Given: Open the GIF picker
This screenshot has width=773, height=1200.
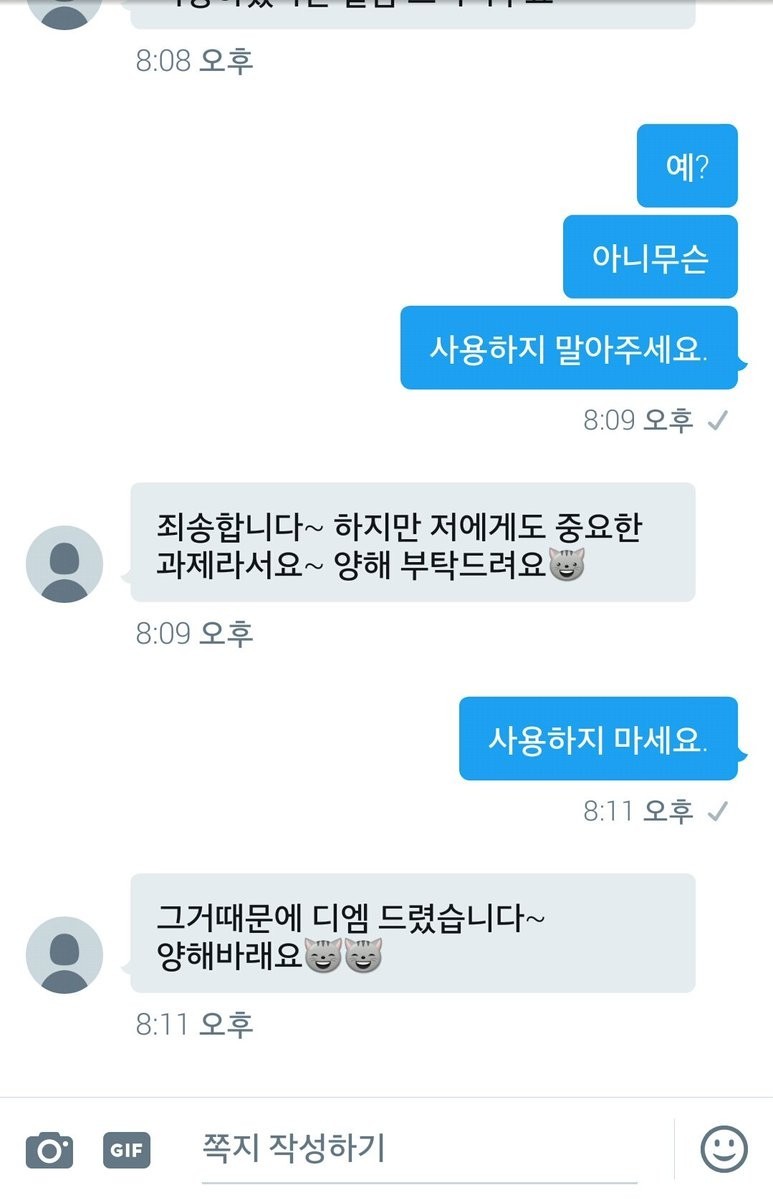Looking at the screenshot, I should coord(127,1150).
